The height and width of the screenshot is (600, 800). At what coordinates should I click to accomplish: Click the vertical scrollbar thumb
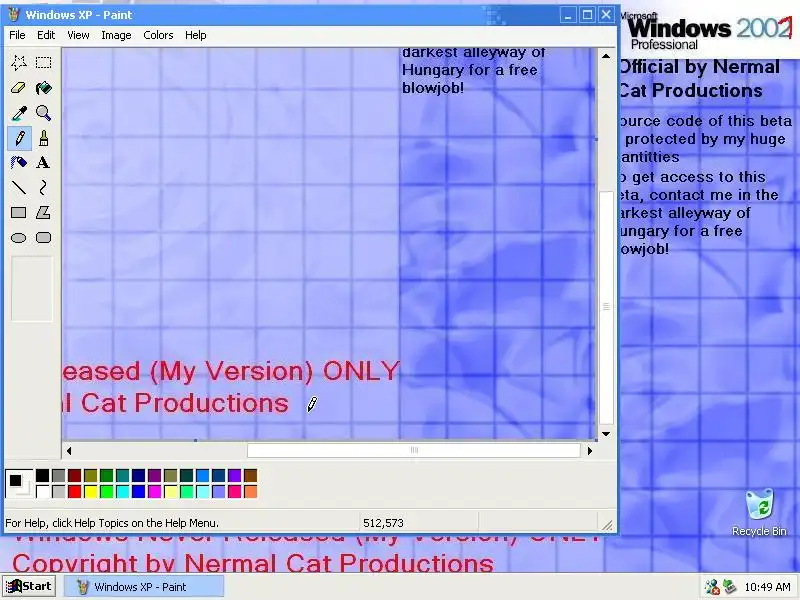tap(606, 308)
